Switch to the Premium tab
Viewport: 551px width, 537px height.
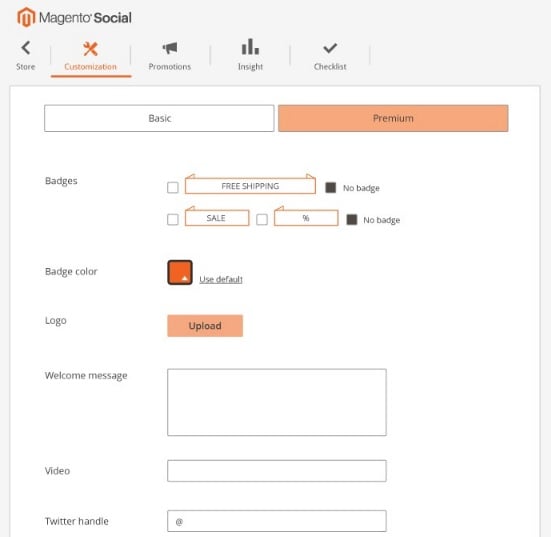(x=393, y=118)
